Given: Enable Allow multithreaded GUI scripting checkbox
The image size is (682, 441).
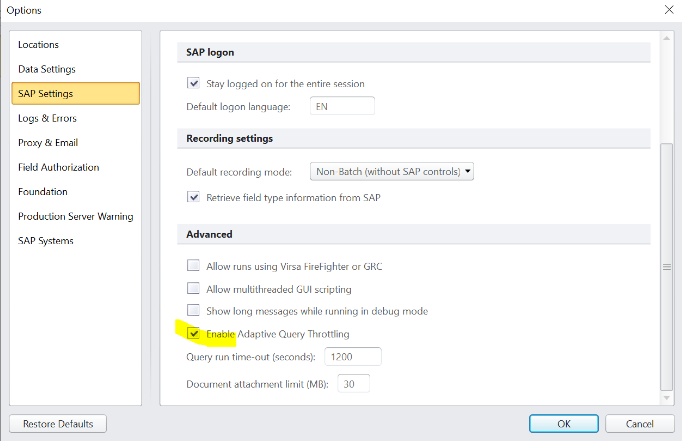Looking at the screenshot, I should click(x=194, y=289).
